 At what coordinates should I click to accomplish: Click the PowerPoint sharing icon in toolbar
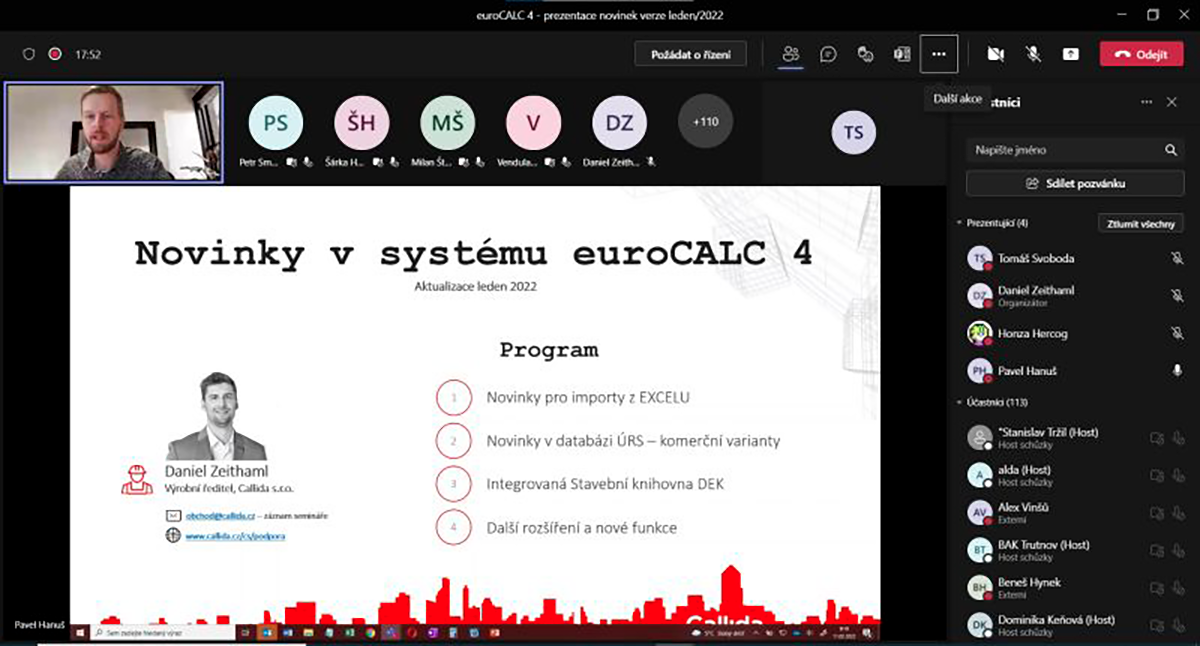[902, 54]
